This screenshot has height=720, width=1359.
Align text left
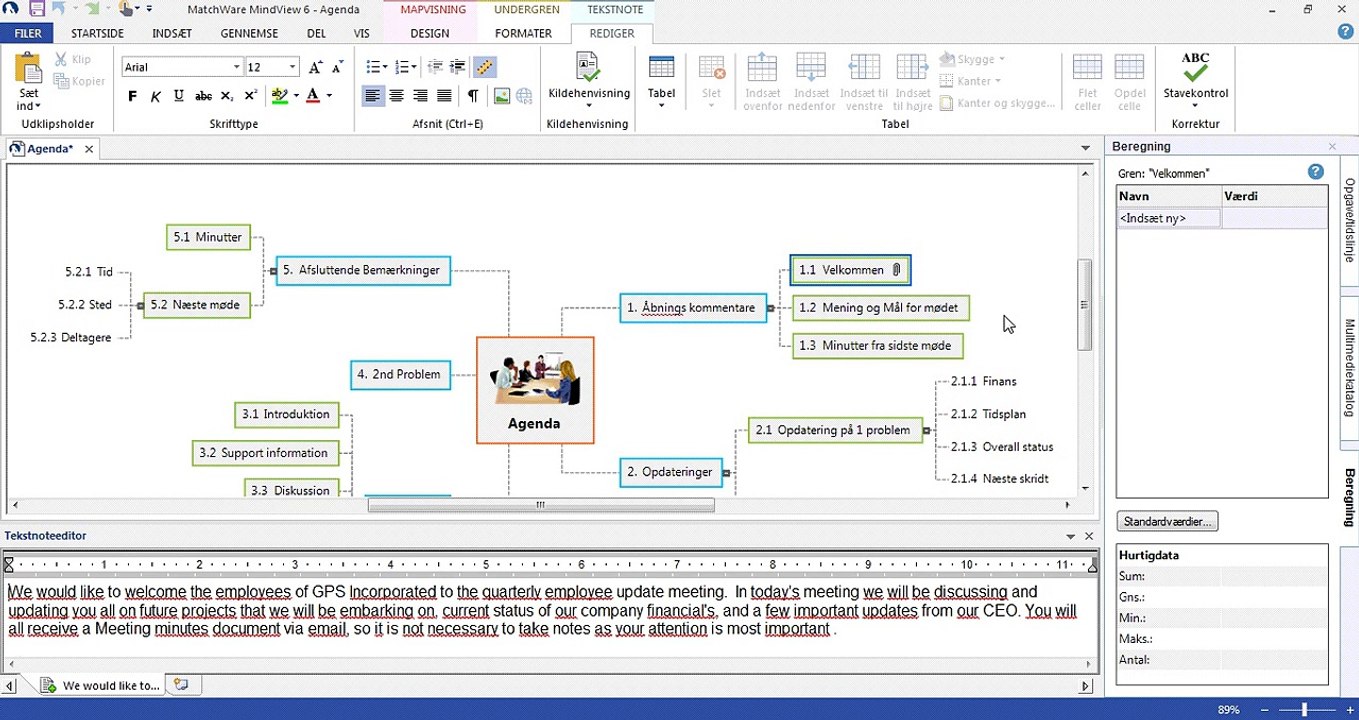pyautogui.click(x=373, y=96)
